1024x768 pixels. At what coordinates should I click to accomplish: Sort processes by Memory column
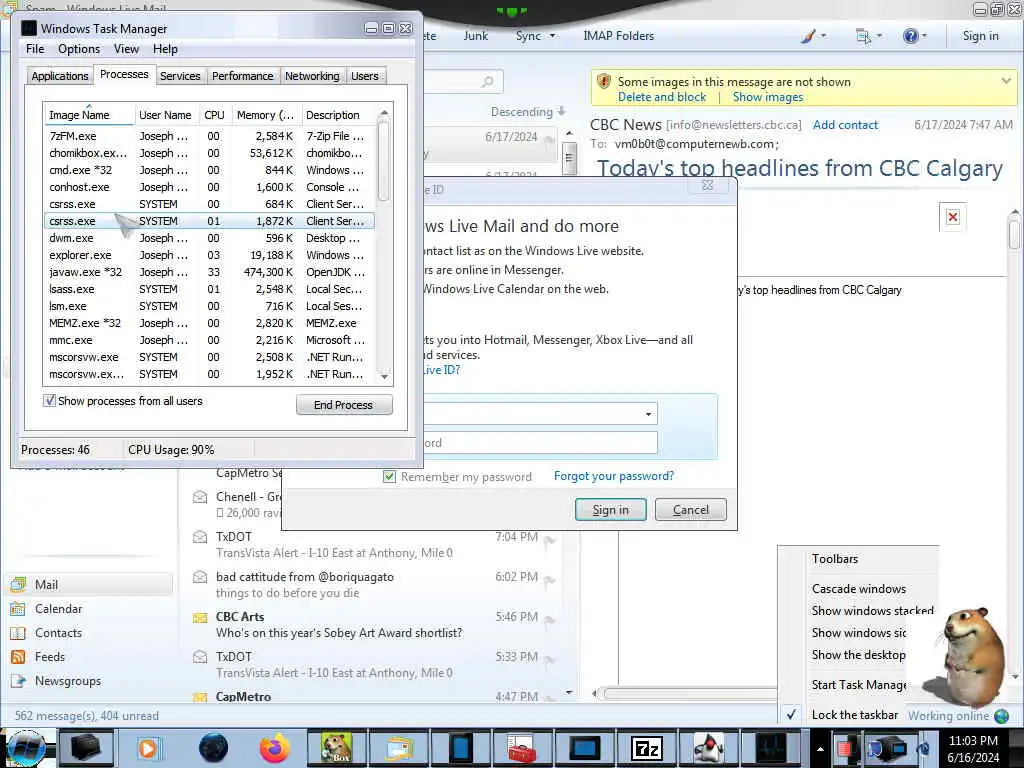[266, 115]
